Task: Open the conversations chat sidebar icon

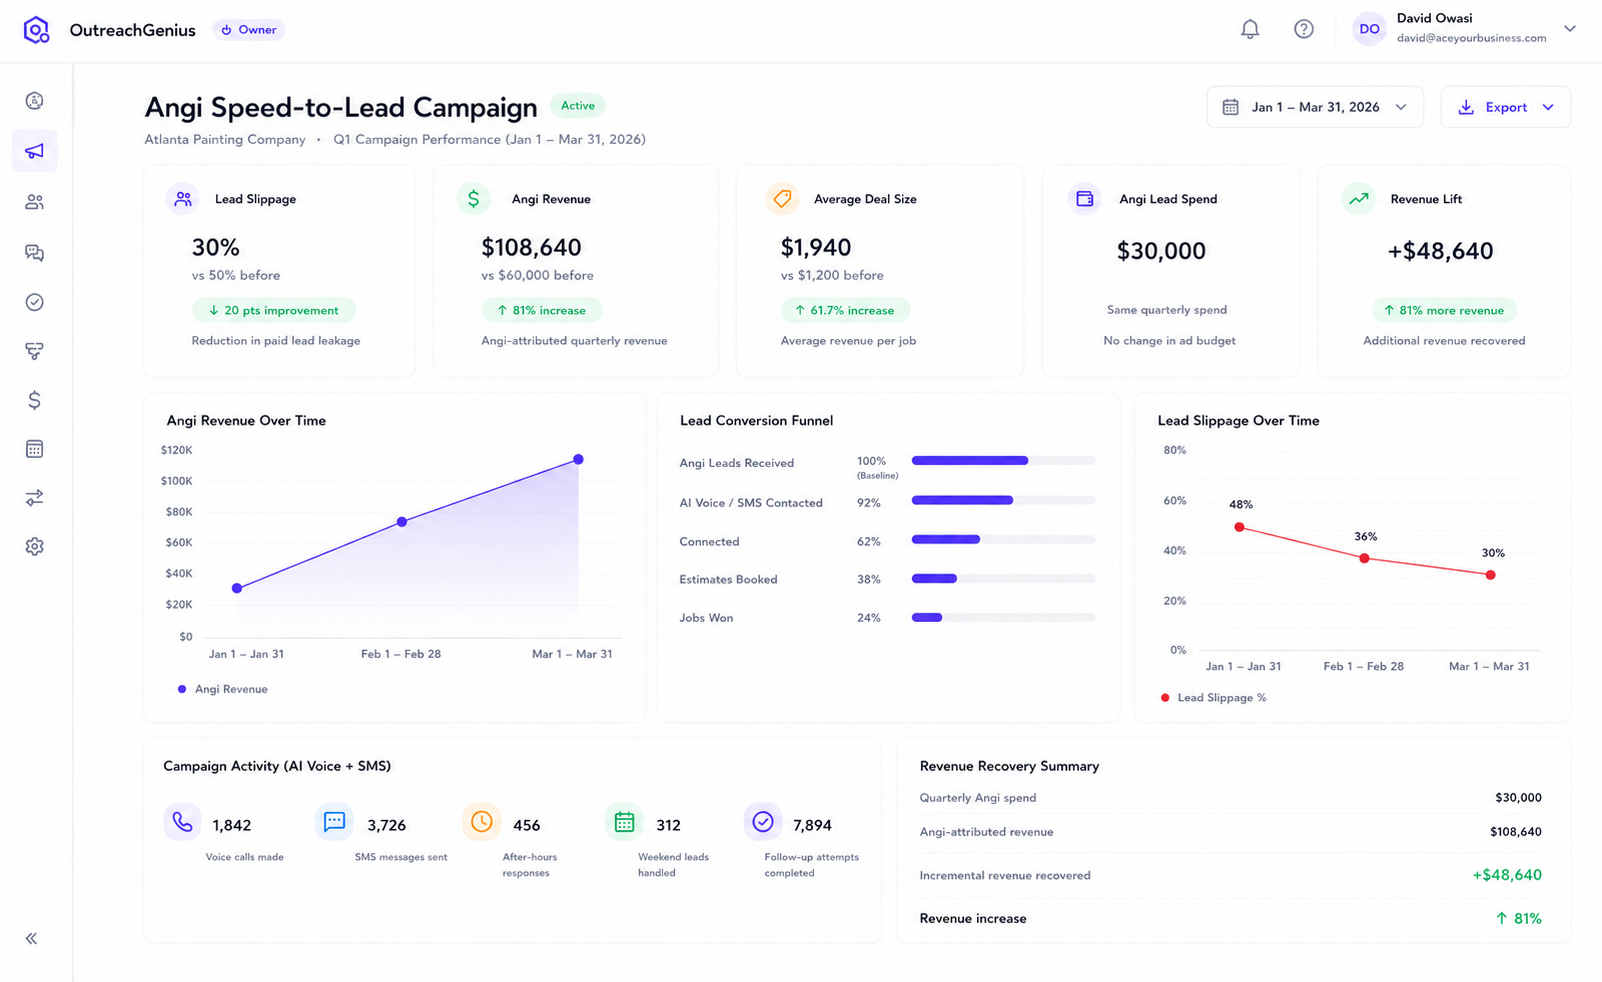Action: click(35, 252)
